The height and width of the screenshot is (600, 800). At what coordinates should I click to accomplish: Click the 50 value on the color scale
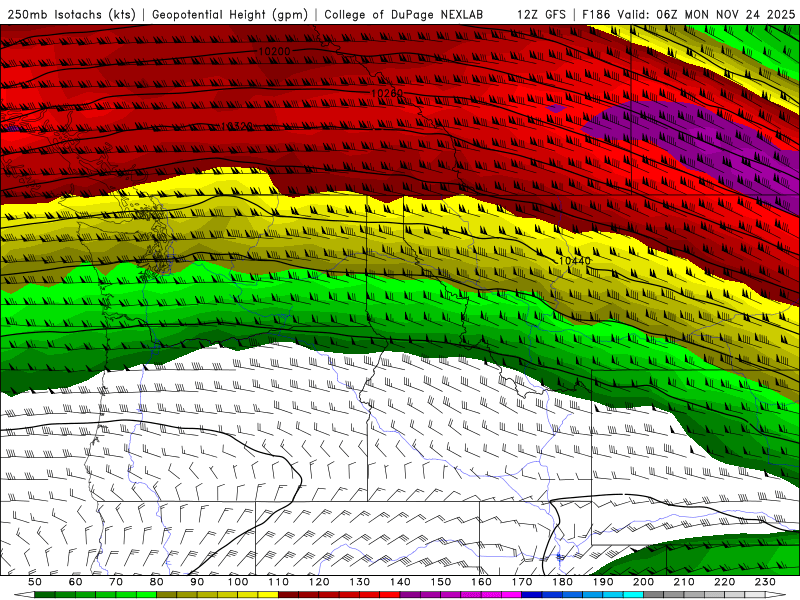pos(35,582)
